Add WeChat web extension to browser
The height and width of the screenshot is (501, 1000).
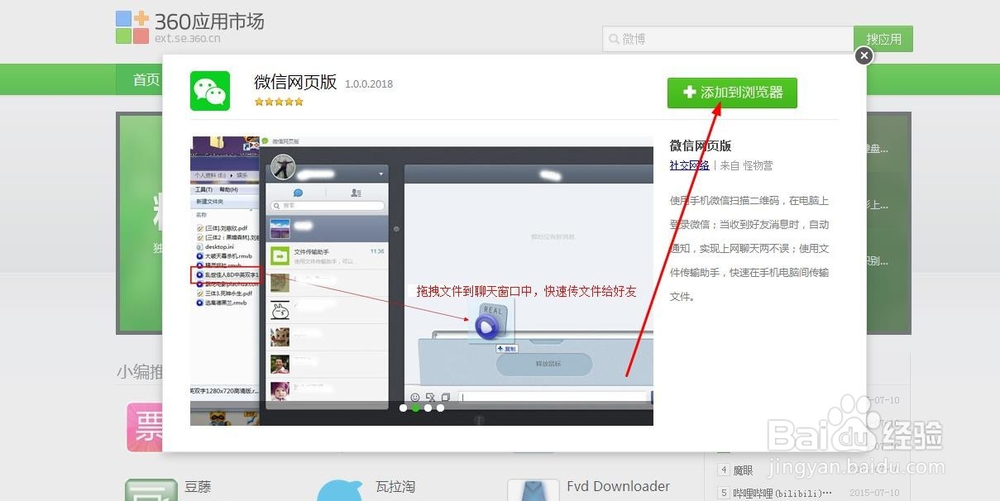(732, 92)
